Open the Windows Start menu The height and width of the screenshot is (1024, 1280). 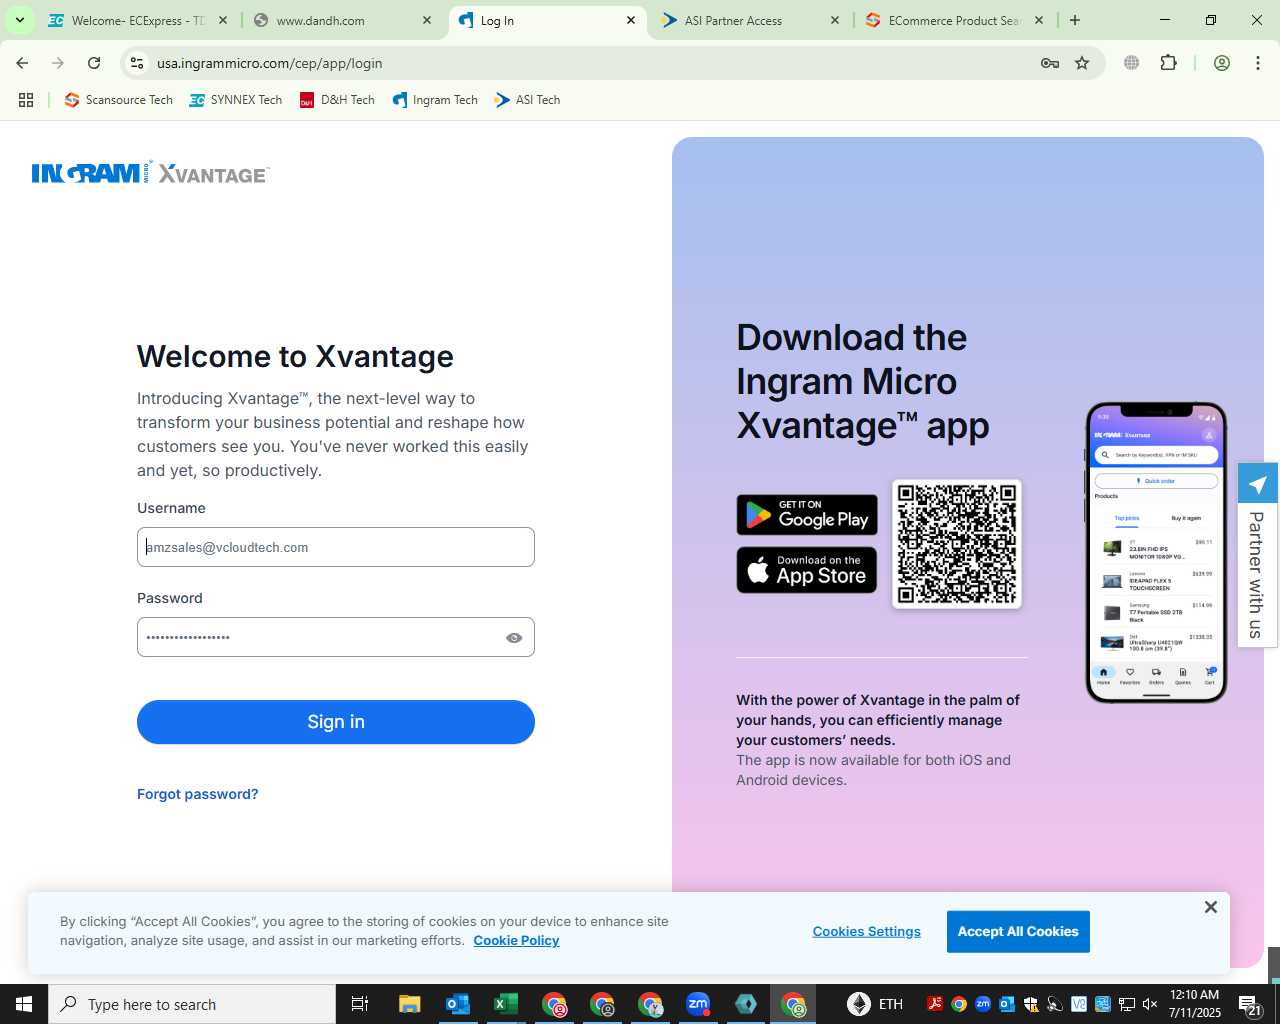(x=24, y=1004)
